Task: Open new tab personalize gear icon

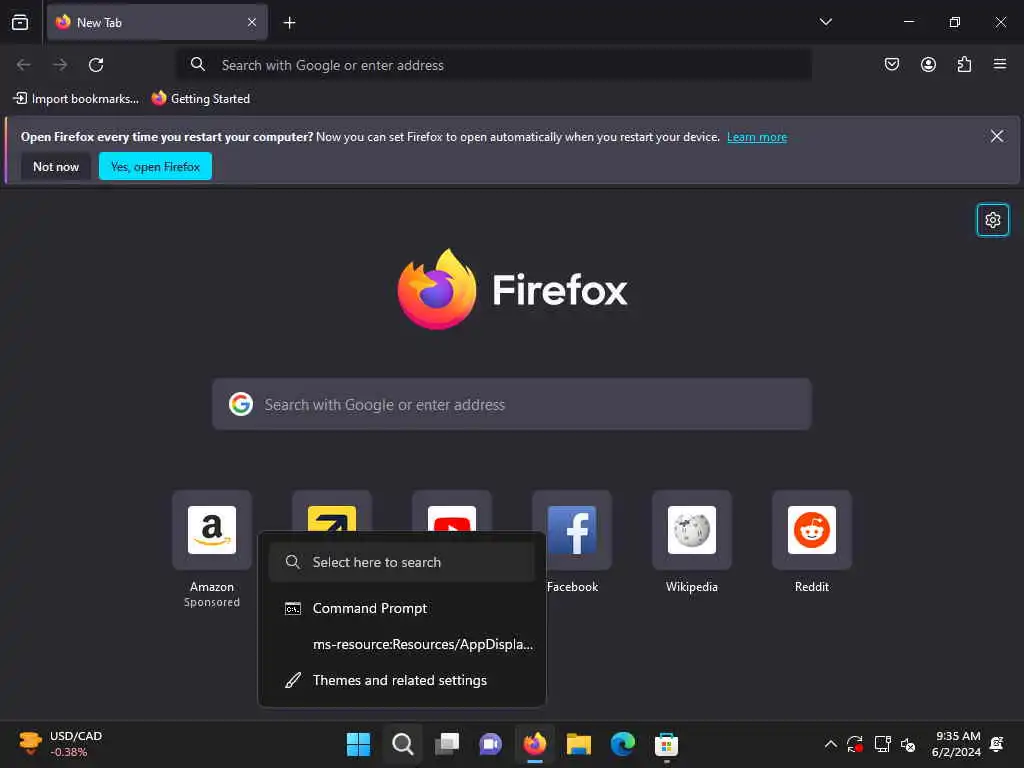Action: click(993, 220)
